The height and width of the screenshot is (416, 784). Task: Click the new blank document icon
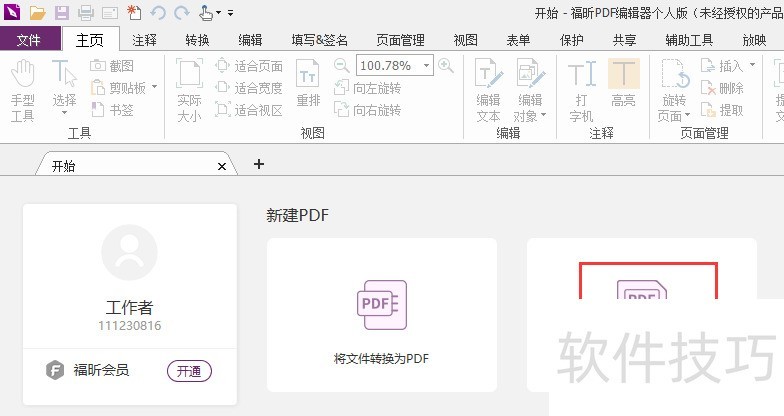point(134,12)
